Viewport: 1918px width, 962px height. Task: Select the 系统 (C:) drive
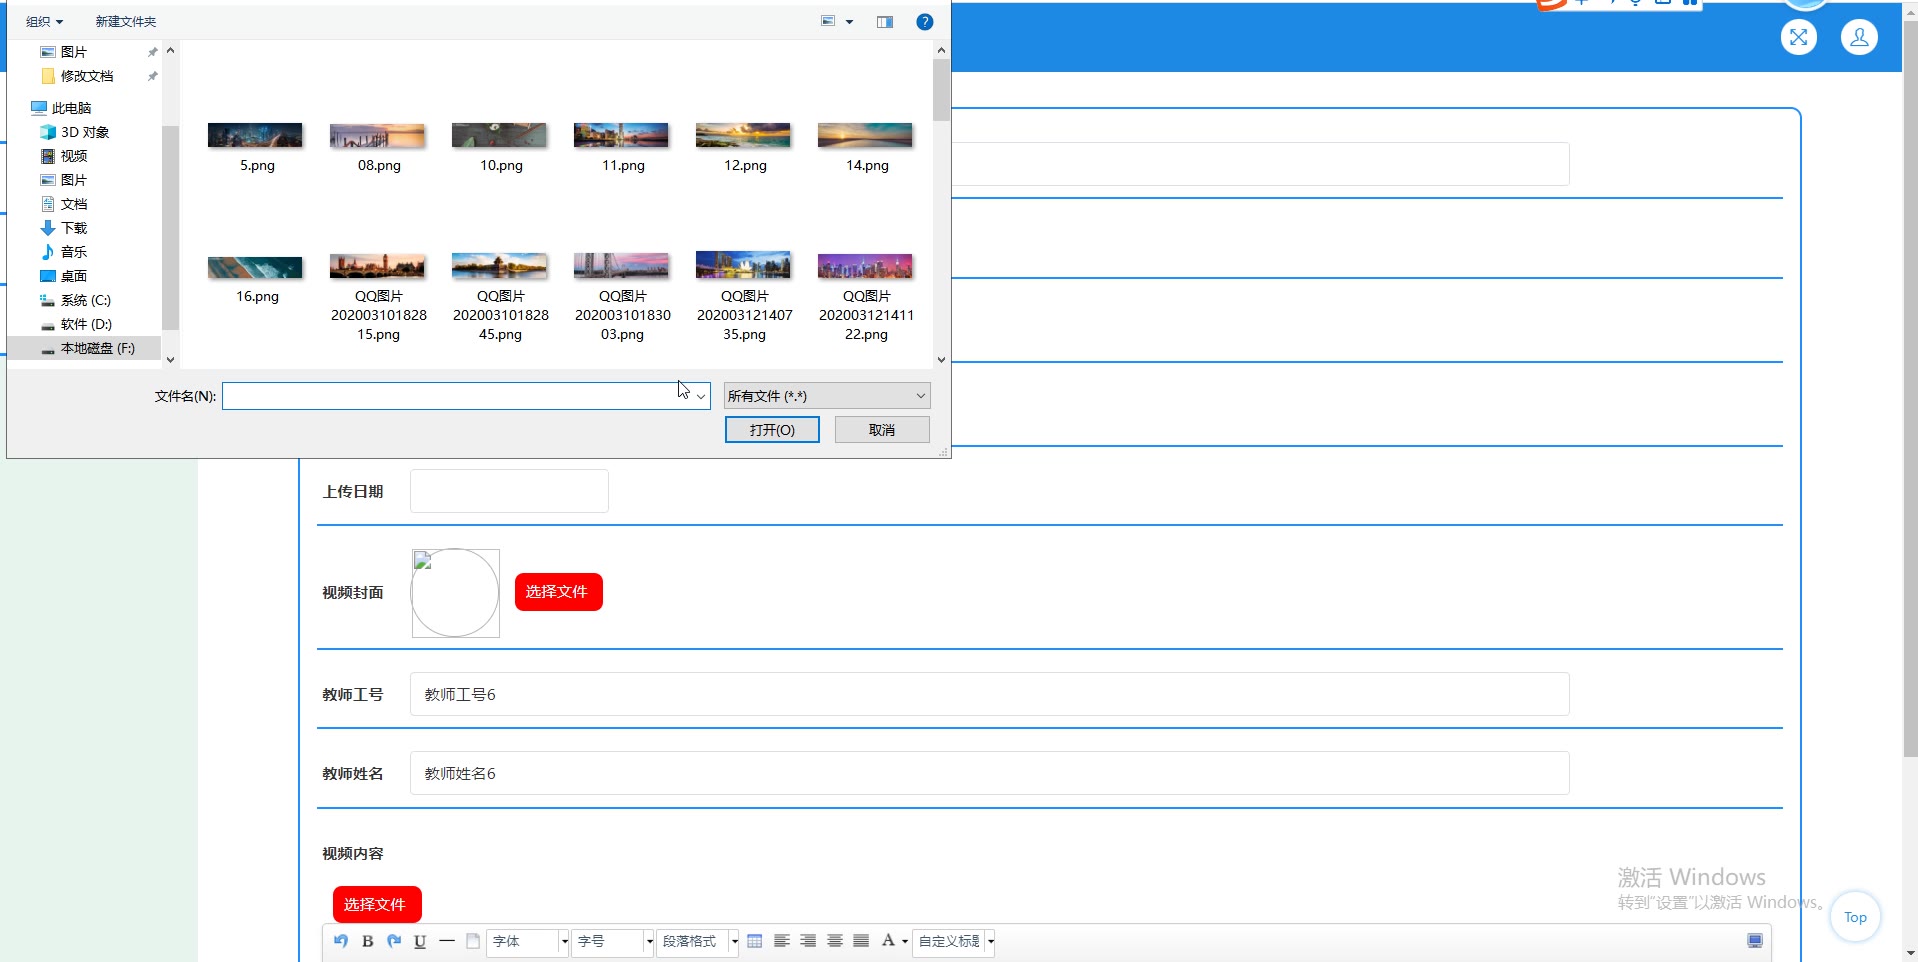tap(85, 300)
